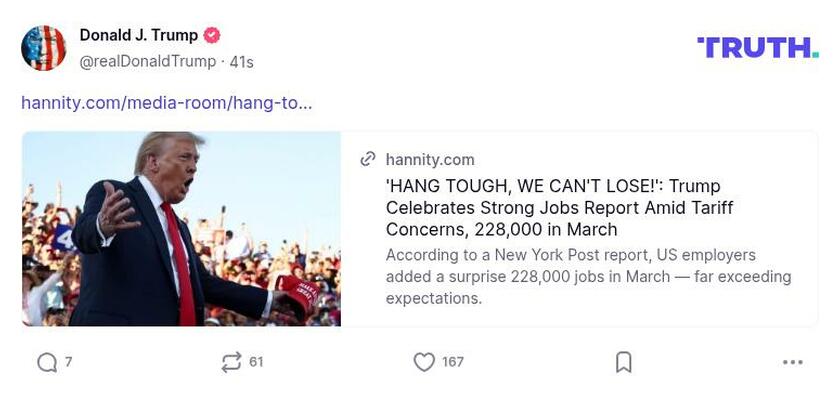Open the profile avatar picture
Viewport: 840px width, 406px height.
pyautogui.click(x=43, y=48)
